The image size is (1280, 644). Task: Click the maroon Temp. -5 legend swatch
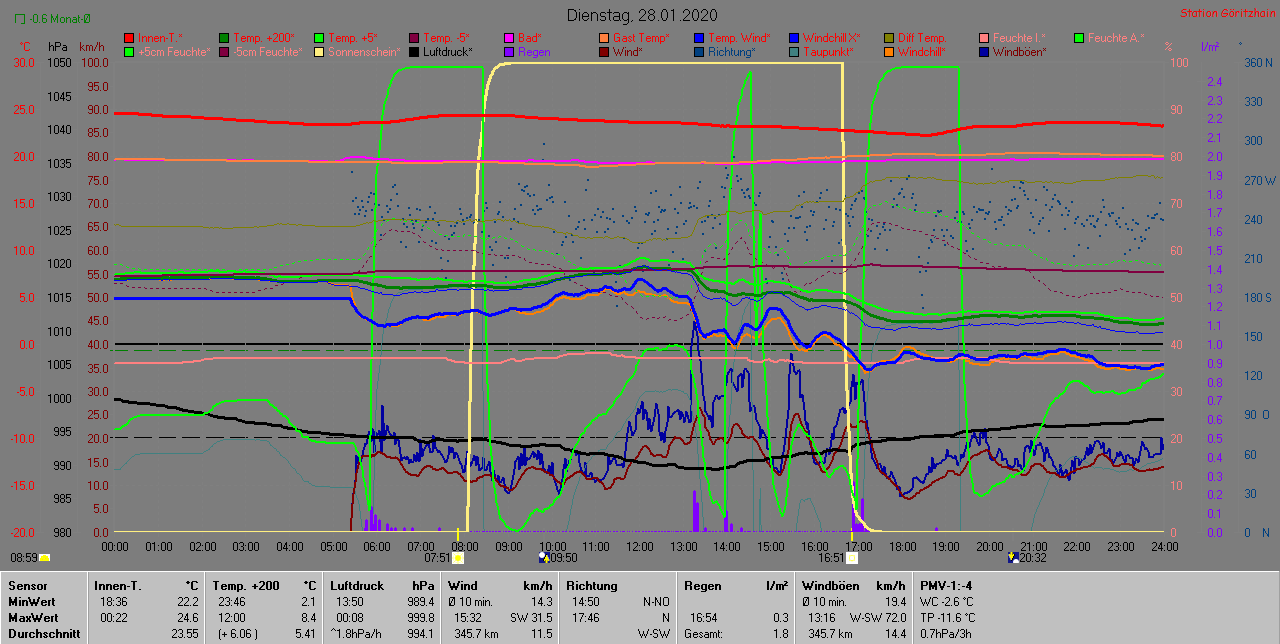pyautogui.click(x=413, y=38)
